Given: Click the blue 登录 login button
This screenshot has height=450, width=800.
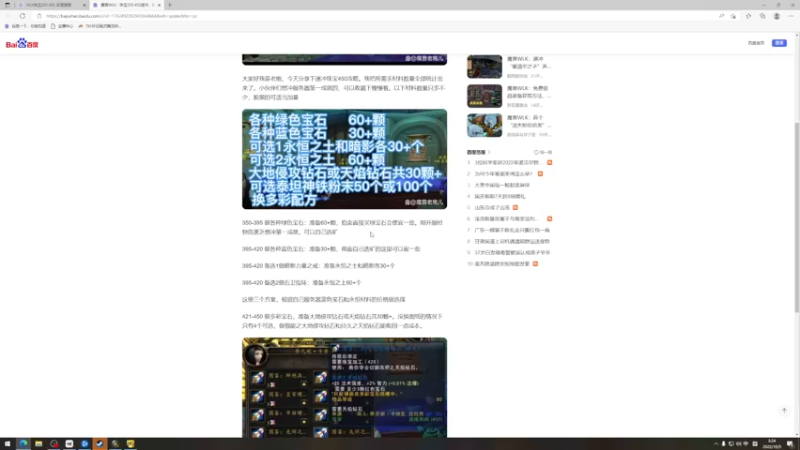Looking at the screenshot, I should [x=779, y=43].
